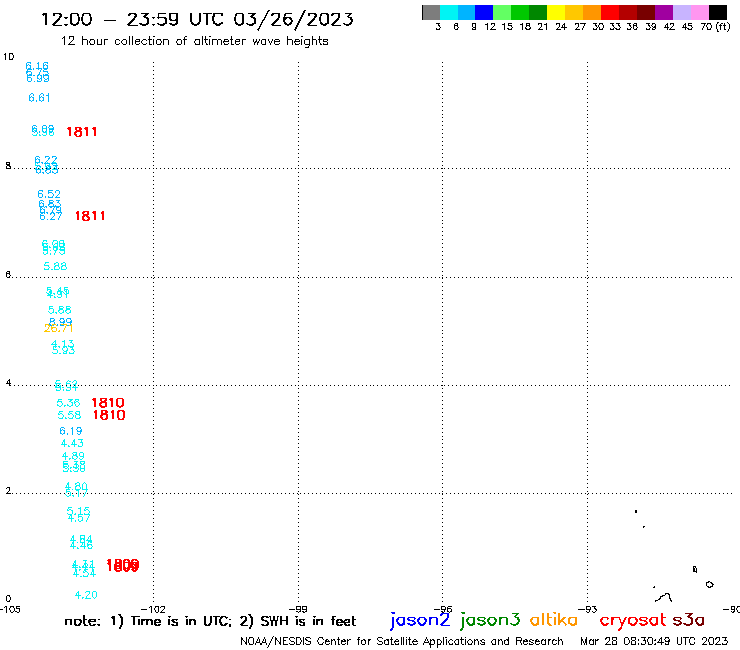
Task: Click the light green legend swatch
Action: (x=502, y=12)
